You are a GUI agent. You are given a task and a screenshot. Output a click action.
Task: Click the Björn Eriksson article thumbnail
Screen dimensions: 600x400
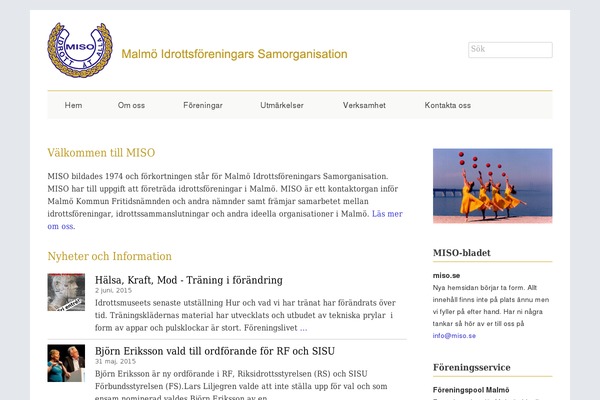coord(66,363)
